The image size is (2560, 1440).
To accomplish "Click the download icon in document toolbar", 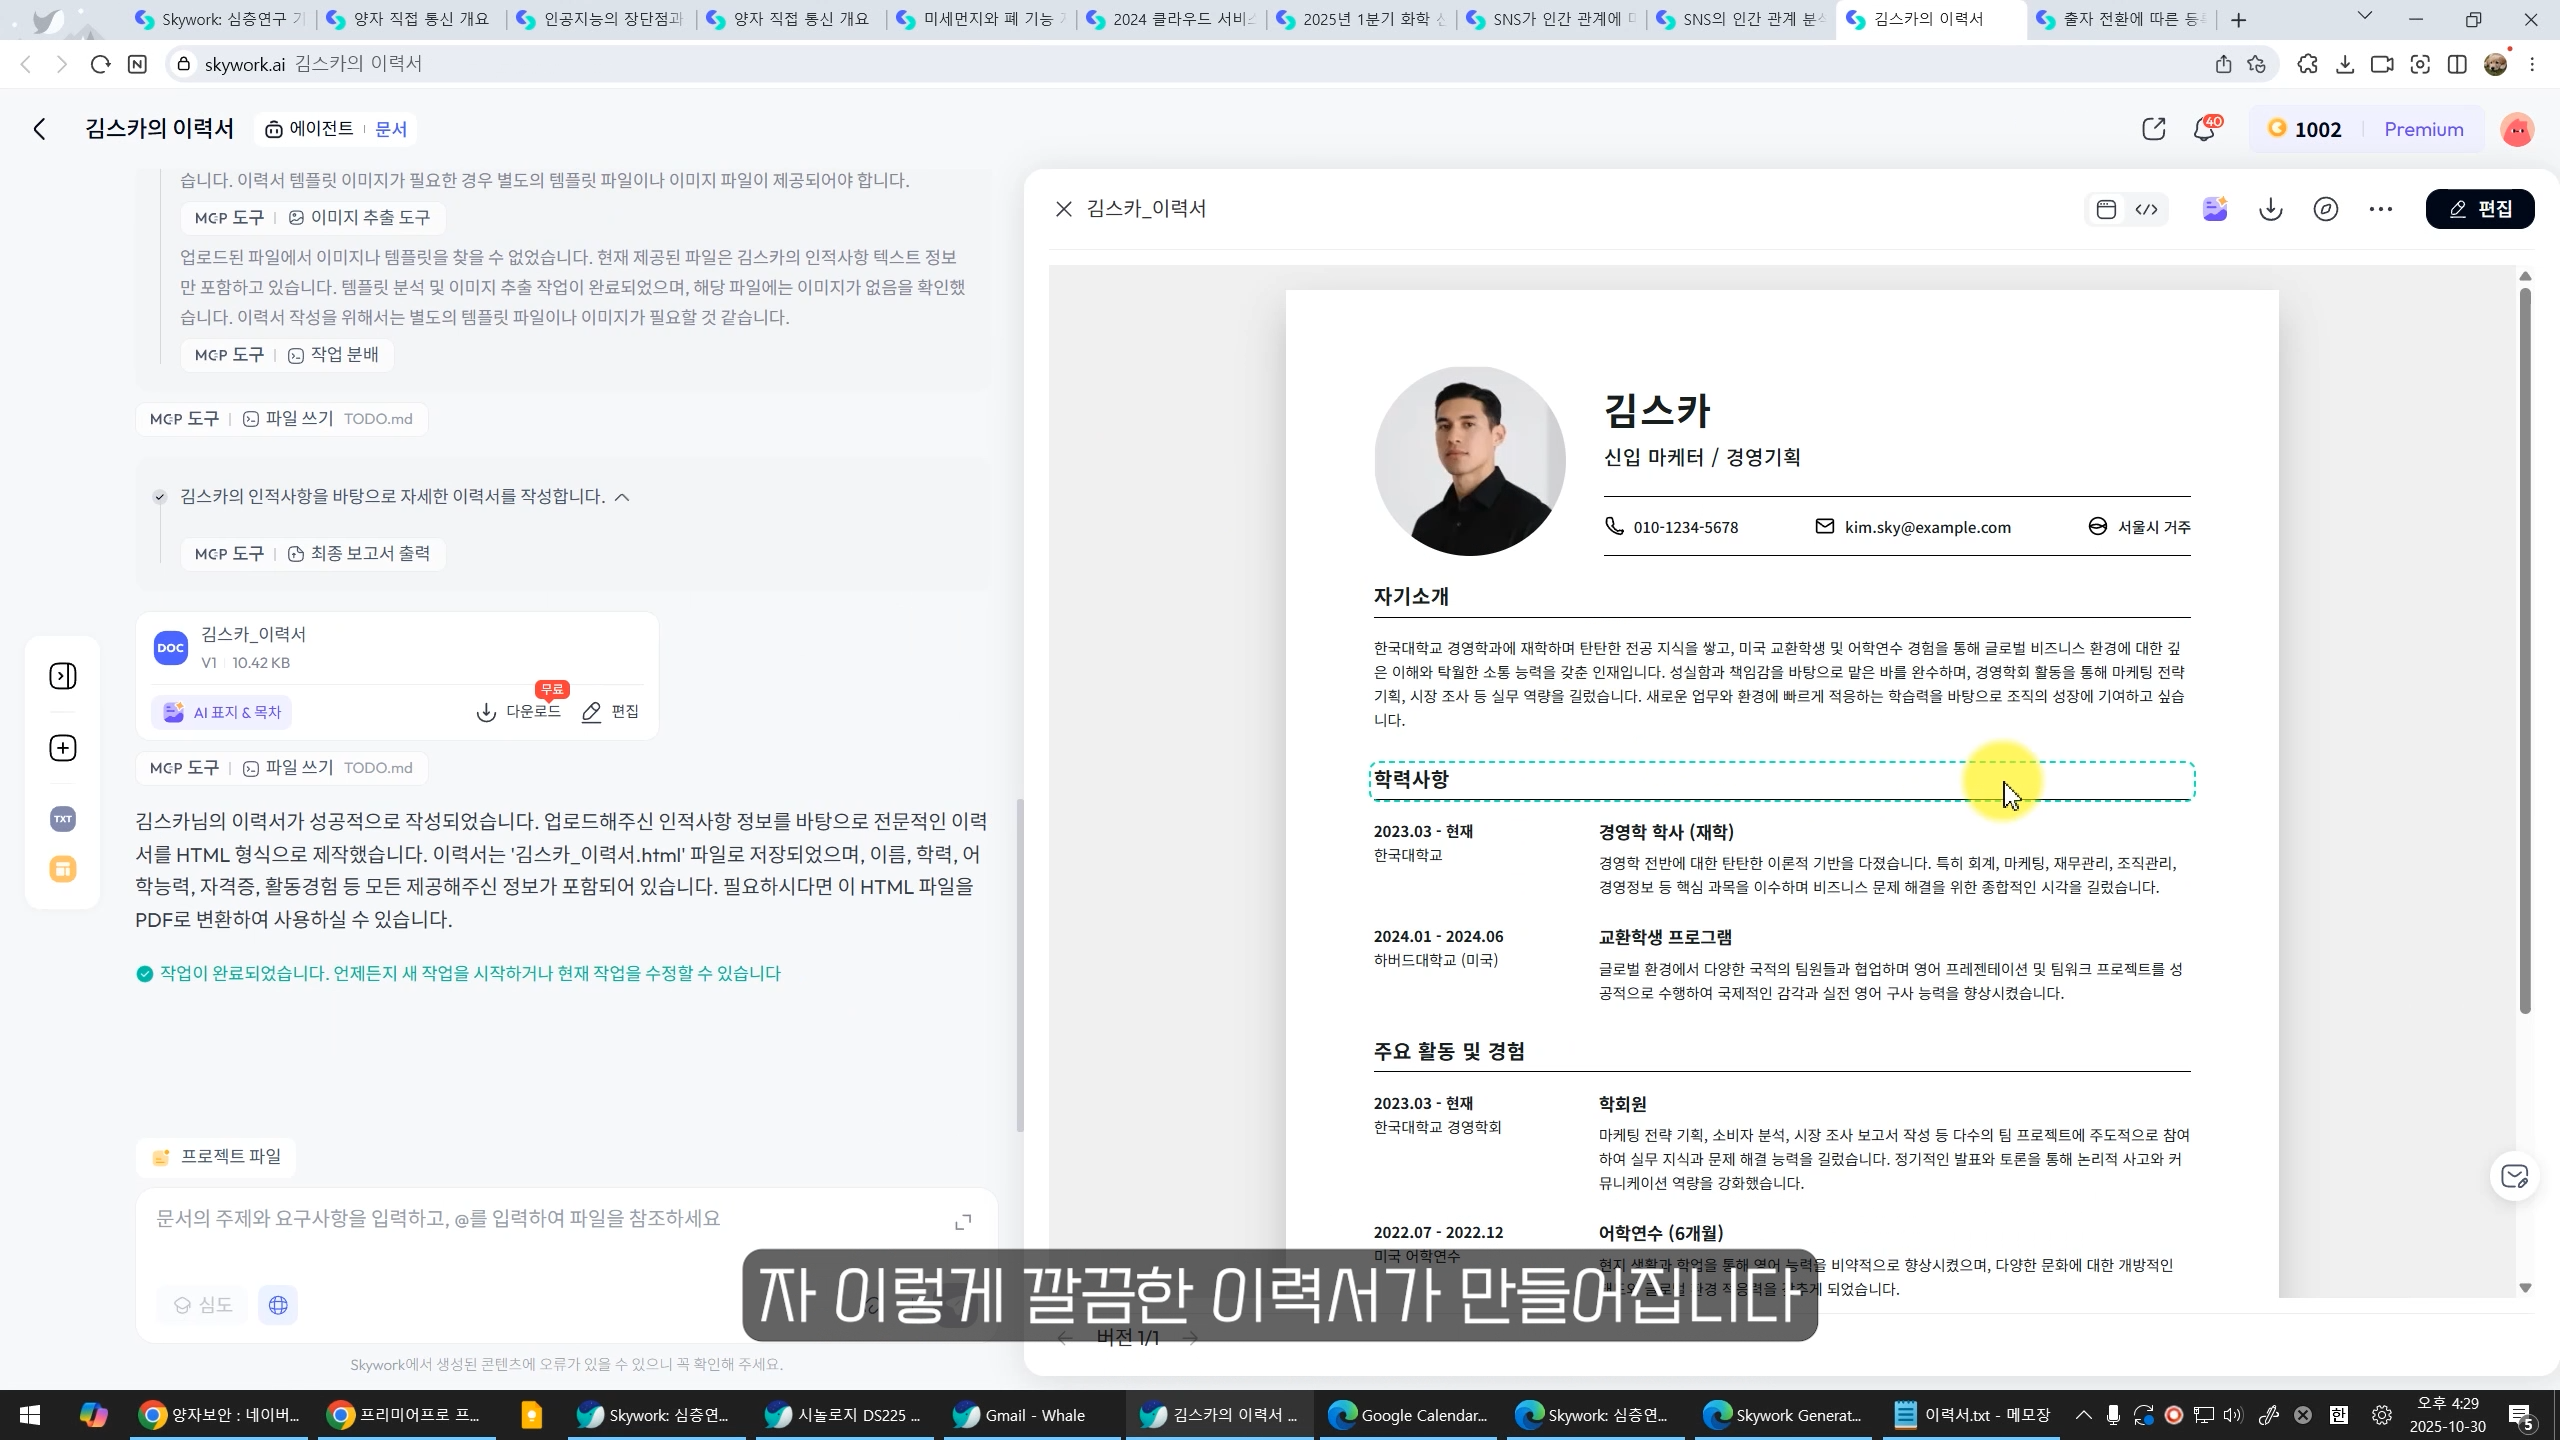I will click(x=2270, y=209).
